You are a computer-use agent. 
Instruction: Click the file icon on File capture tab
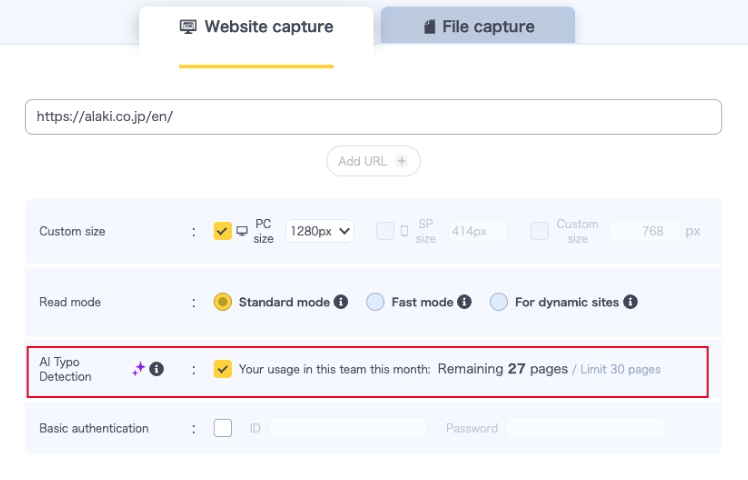429,27
